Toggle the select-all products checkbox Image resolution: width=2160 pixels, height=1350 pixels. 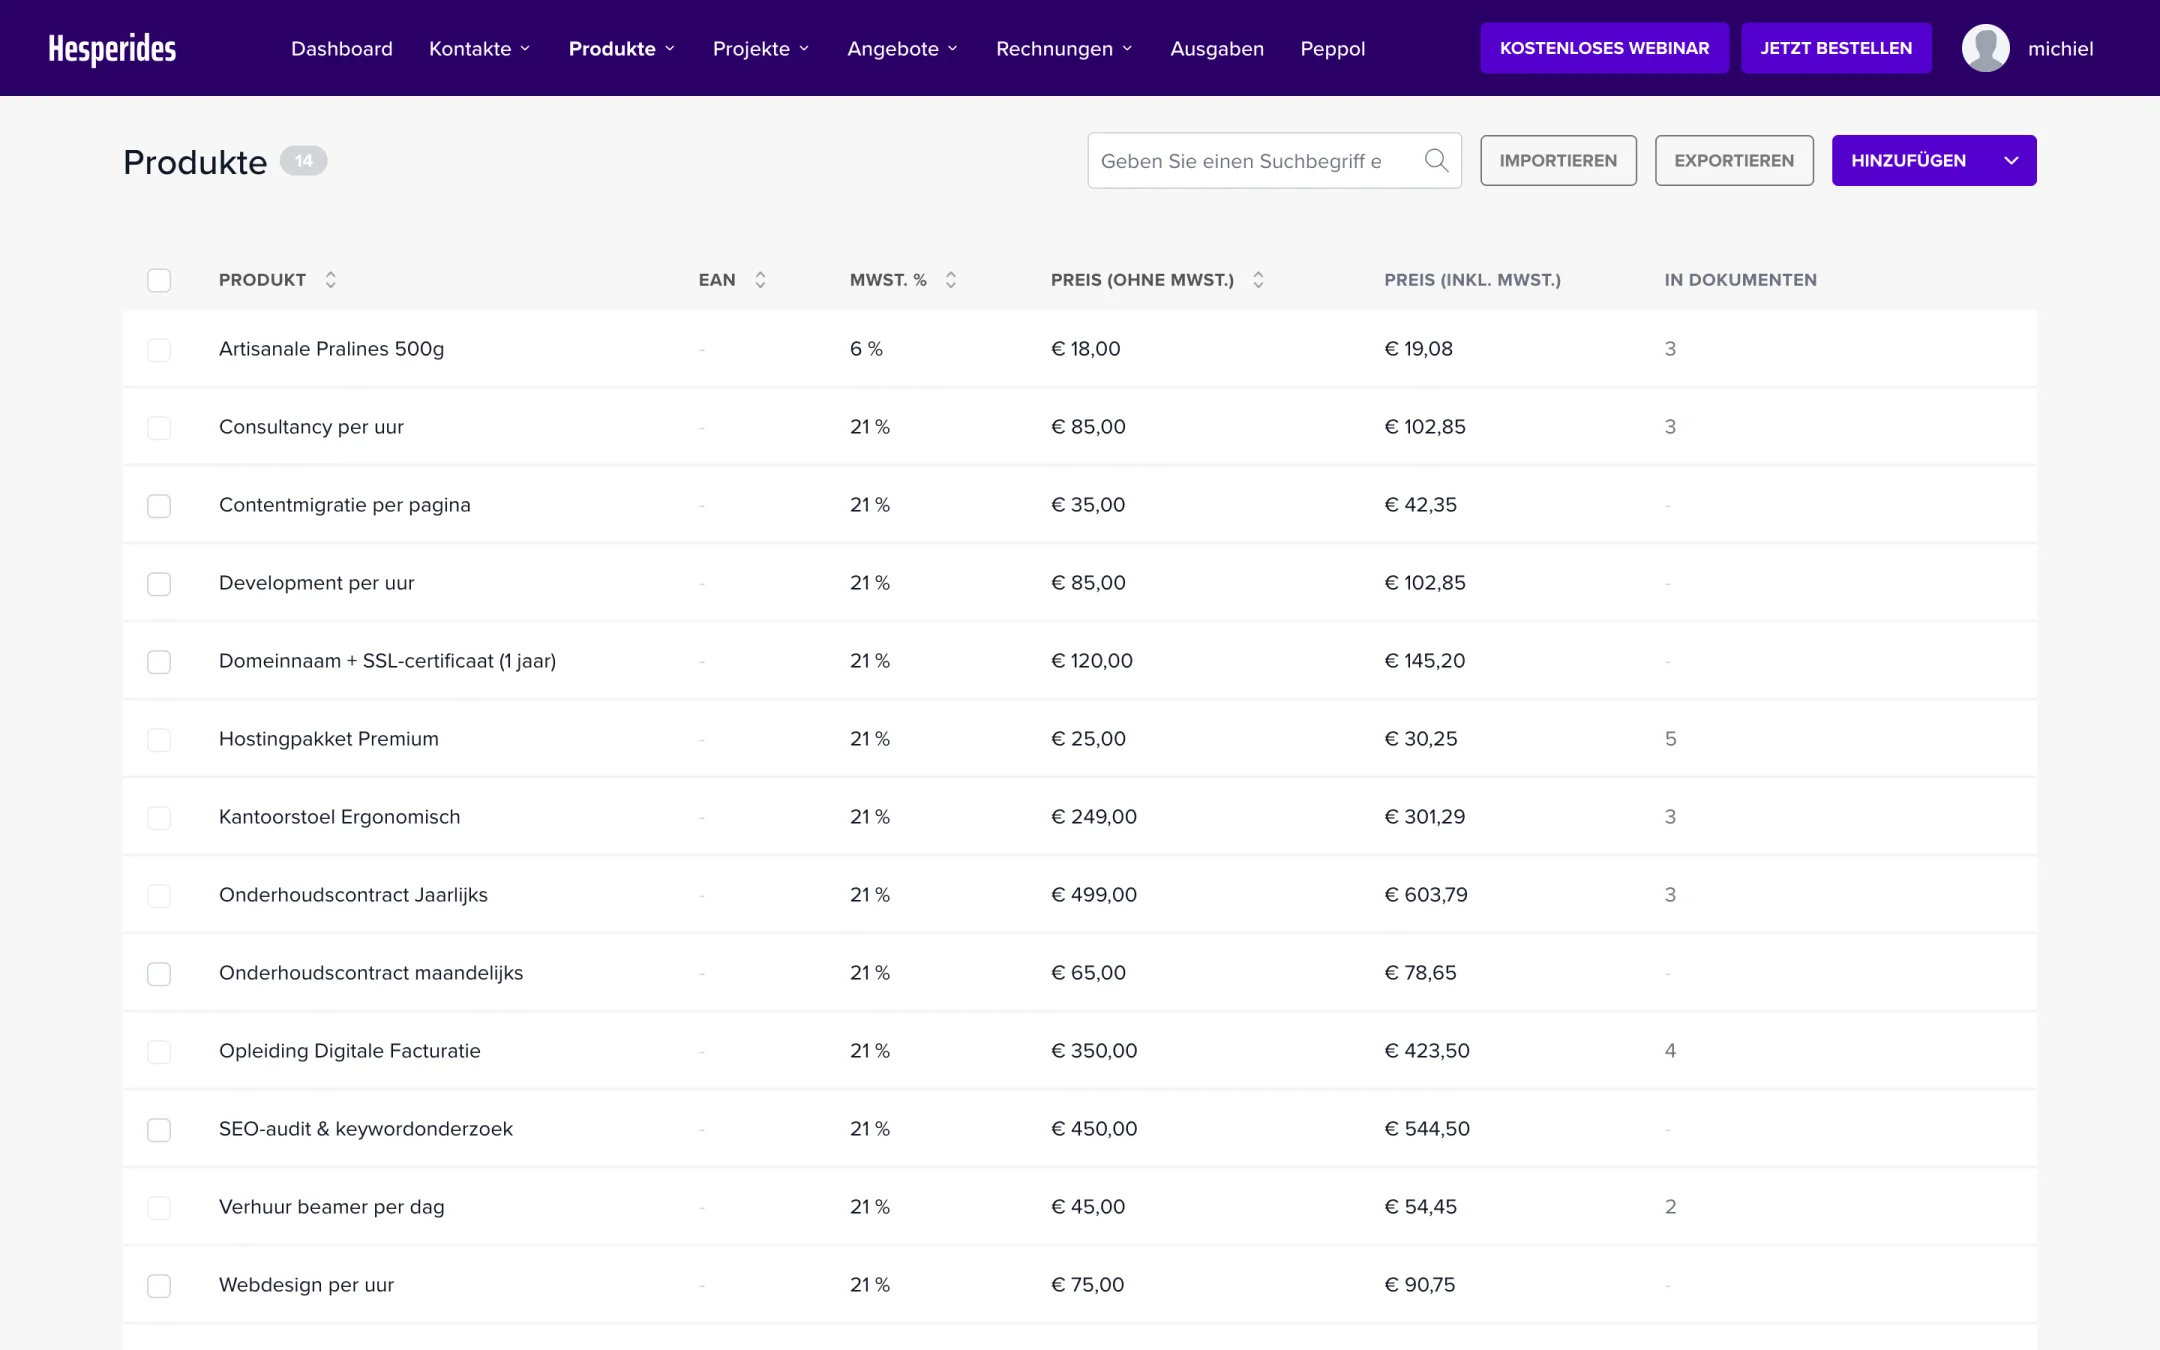(x=159, y=280)
